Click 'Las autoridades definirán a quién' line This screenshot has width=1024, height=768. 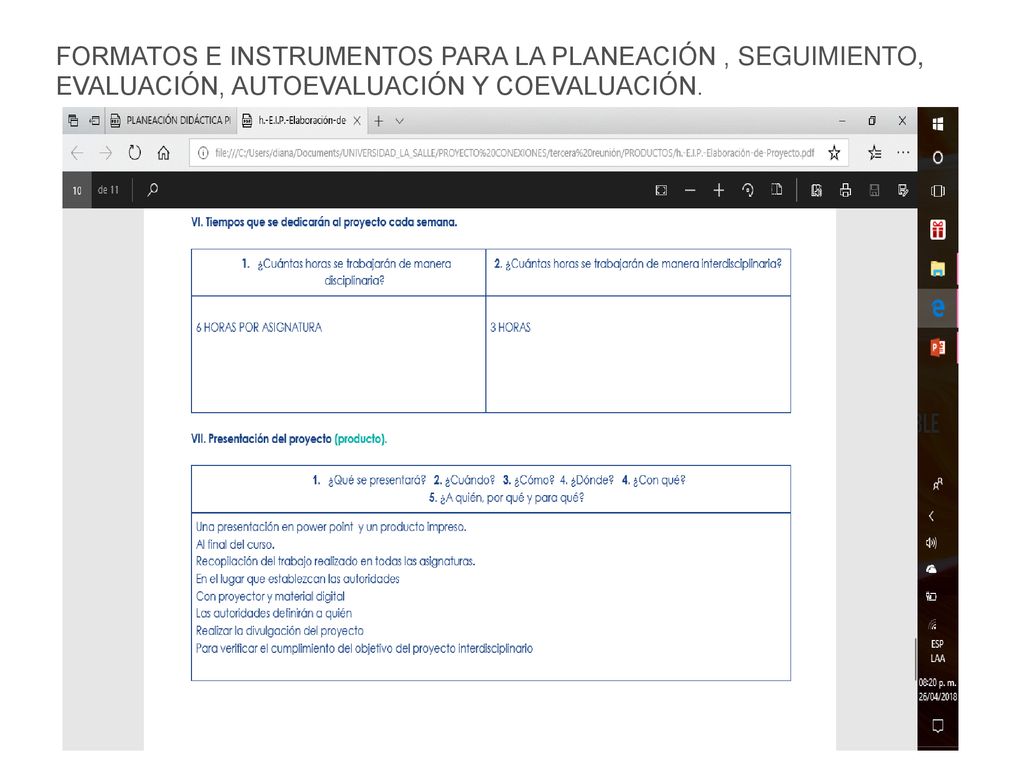click(274, 613)
